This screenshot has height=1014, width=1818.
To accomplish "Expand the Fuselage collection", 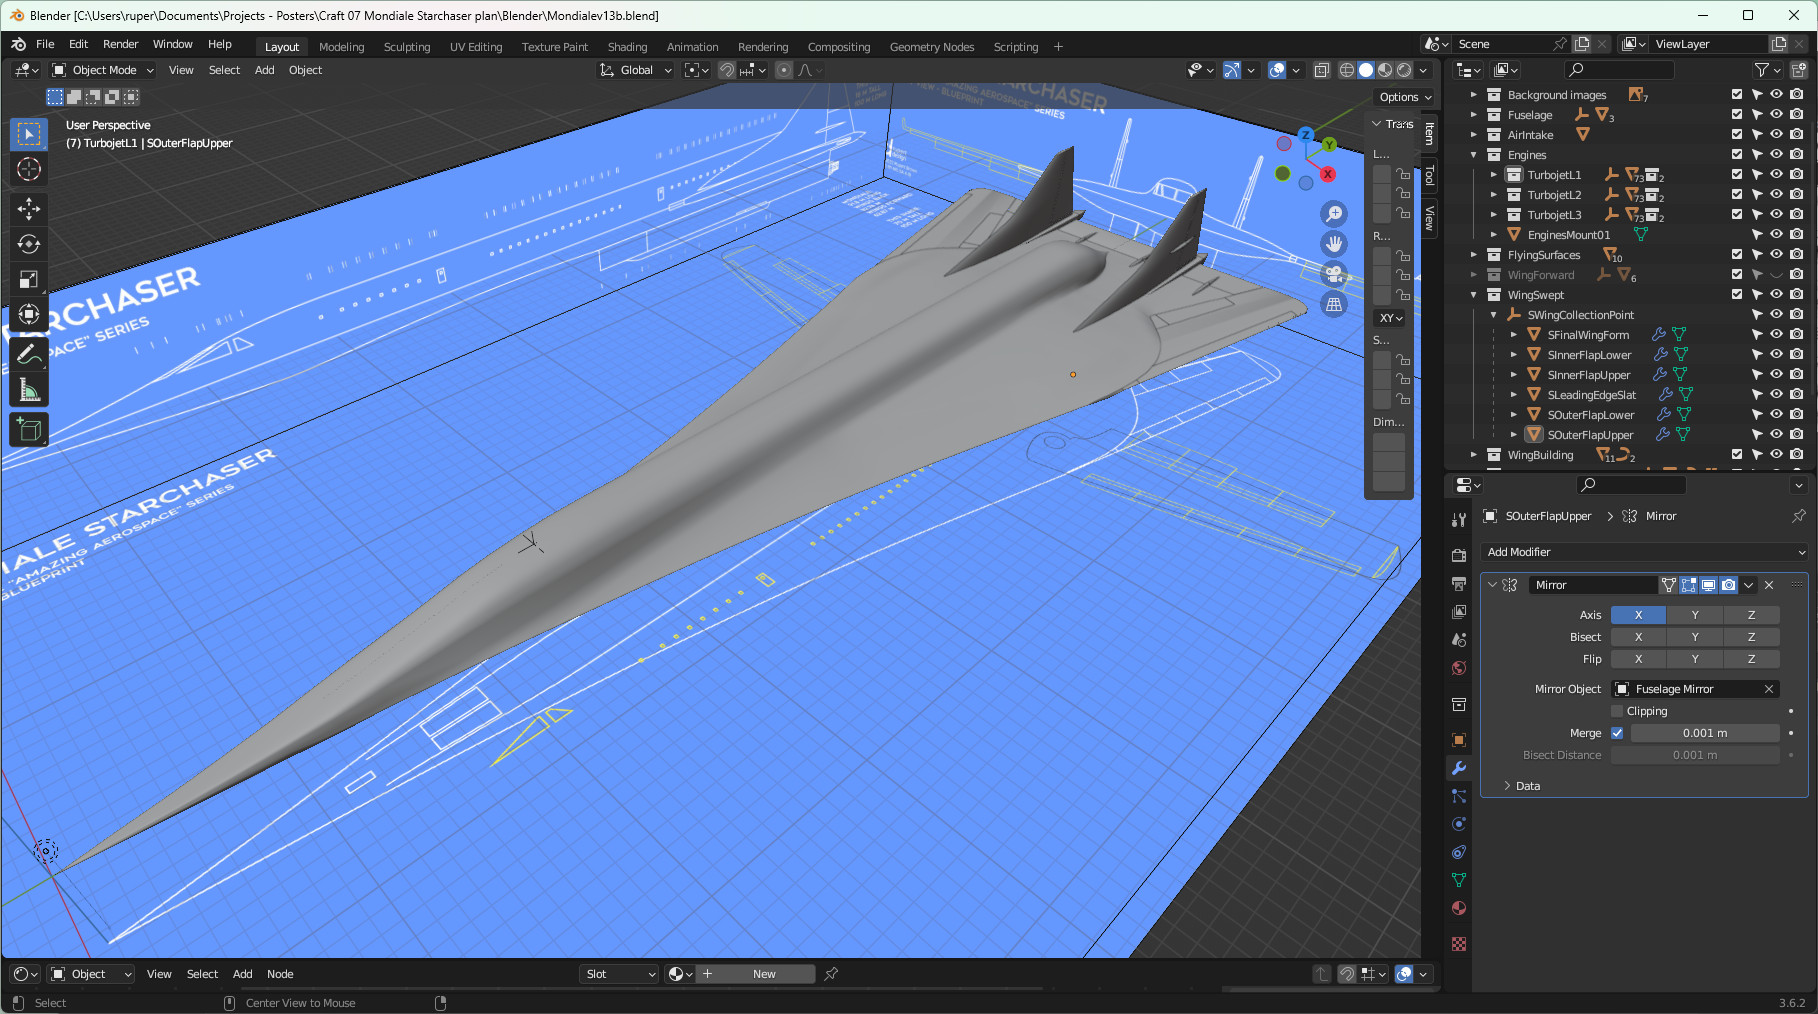I will 1473,115.
